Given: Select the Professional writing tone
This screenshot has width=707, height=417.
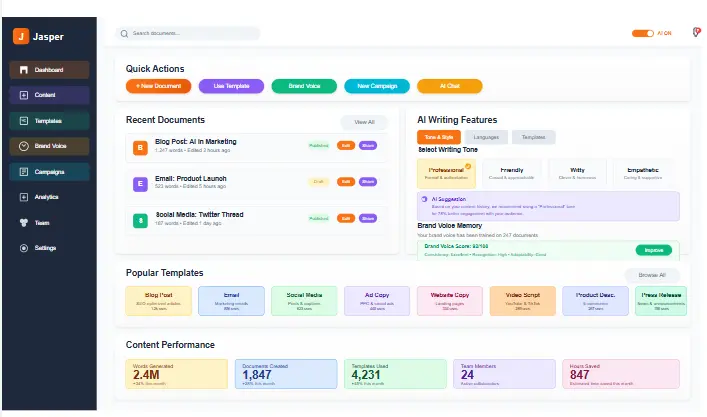Looking at the screenshot, I should 446,174.
